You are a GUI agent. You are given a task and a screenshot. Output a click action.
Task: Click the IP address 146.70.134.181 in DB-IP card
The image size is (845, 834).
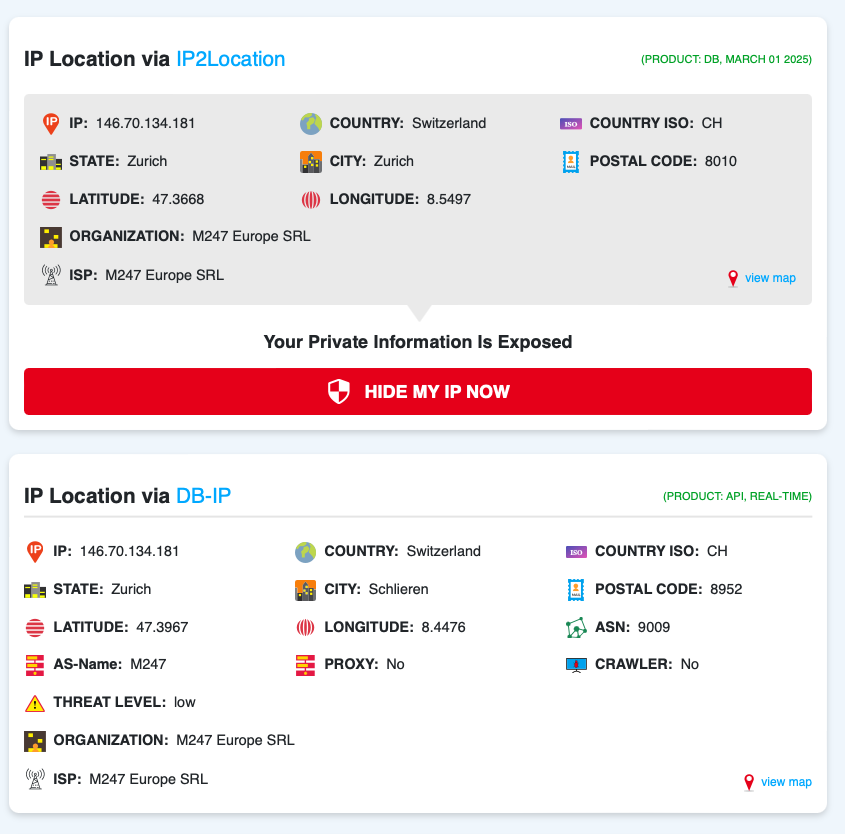pyautogui.click(x=129, y=551)
